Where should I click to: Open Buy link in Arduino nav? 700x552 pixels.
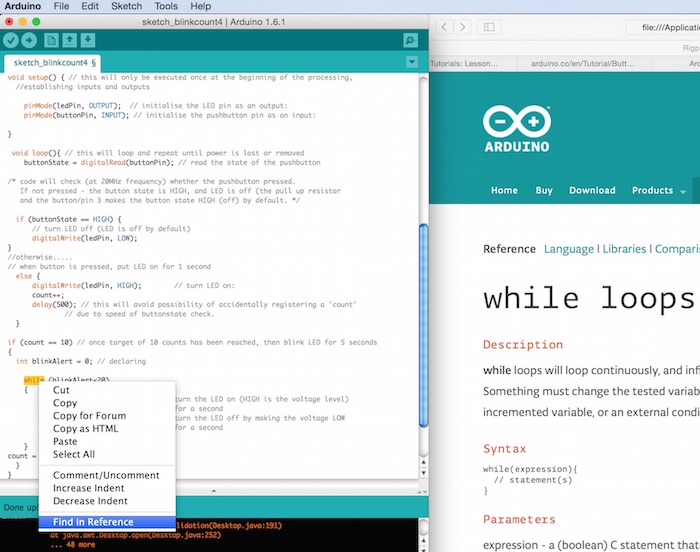coord(544,190)
